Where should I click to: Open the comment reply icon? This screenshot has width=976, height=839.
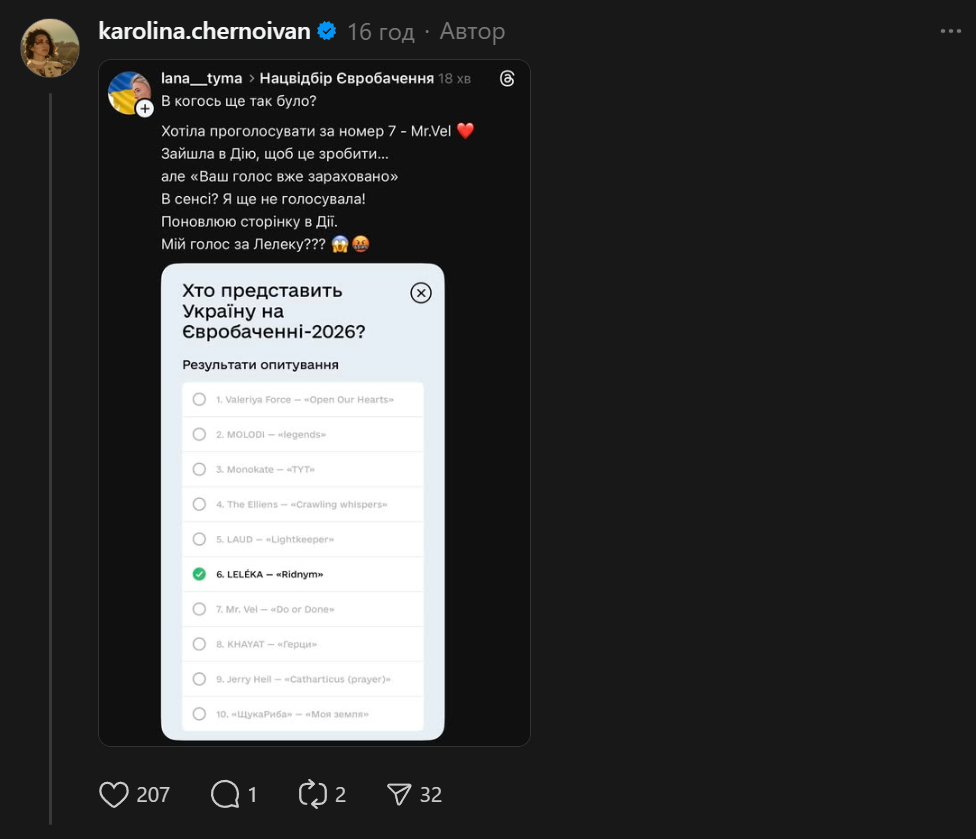pos(226,795)
